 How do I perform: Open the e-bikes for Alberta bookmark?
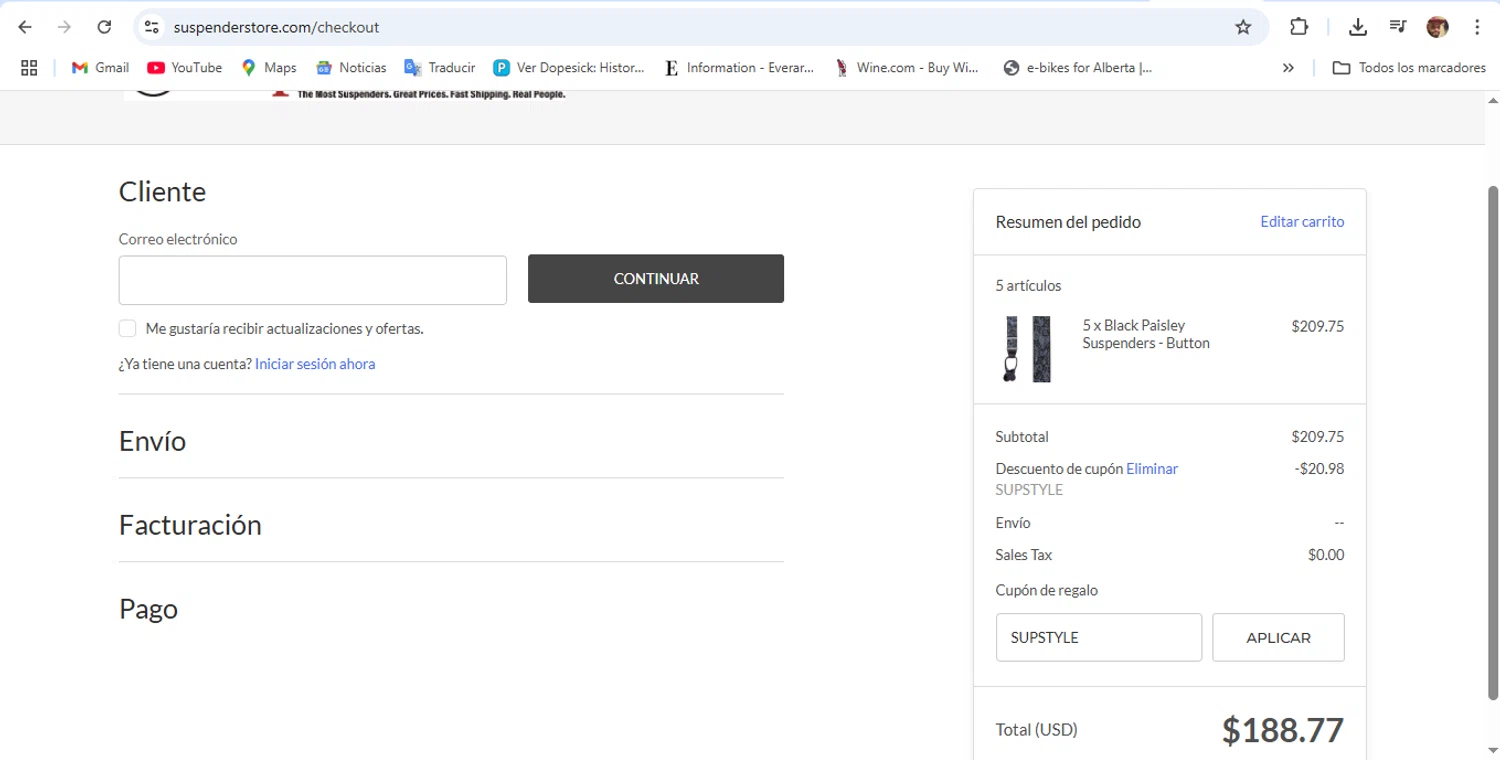pos(1078,68)
